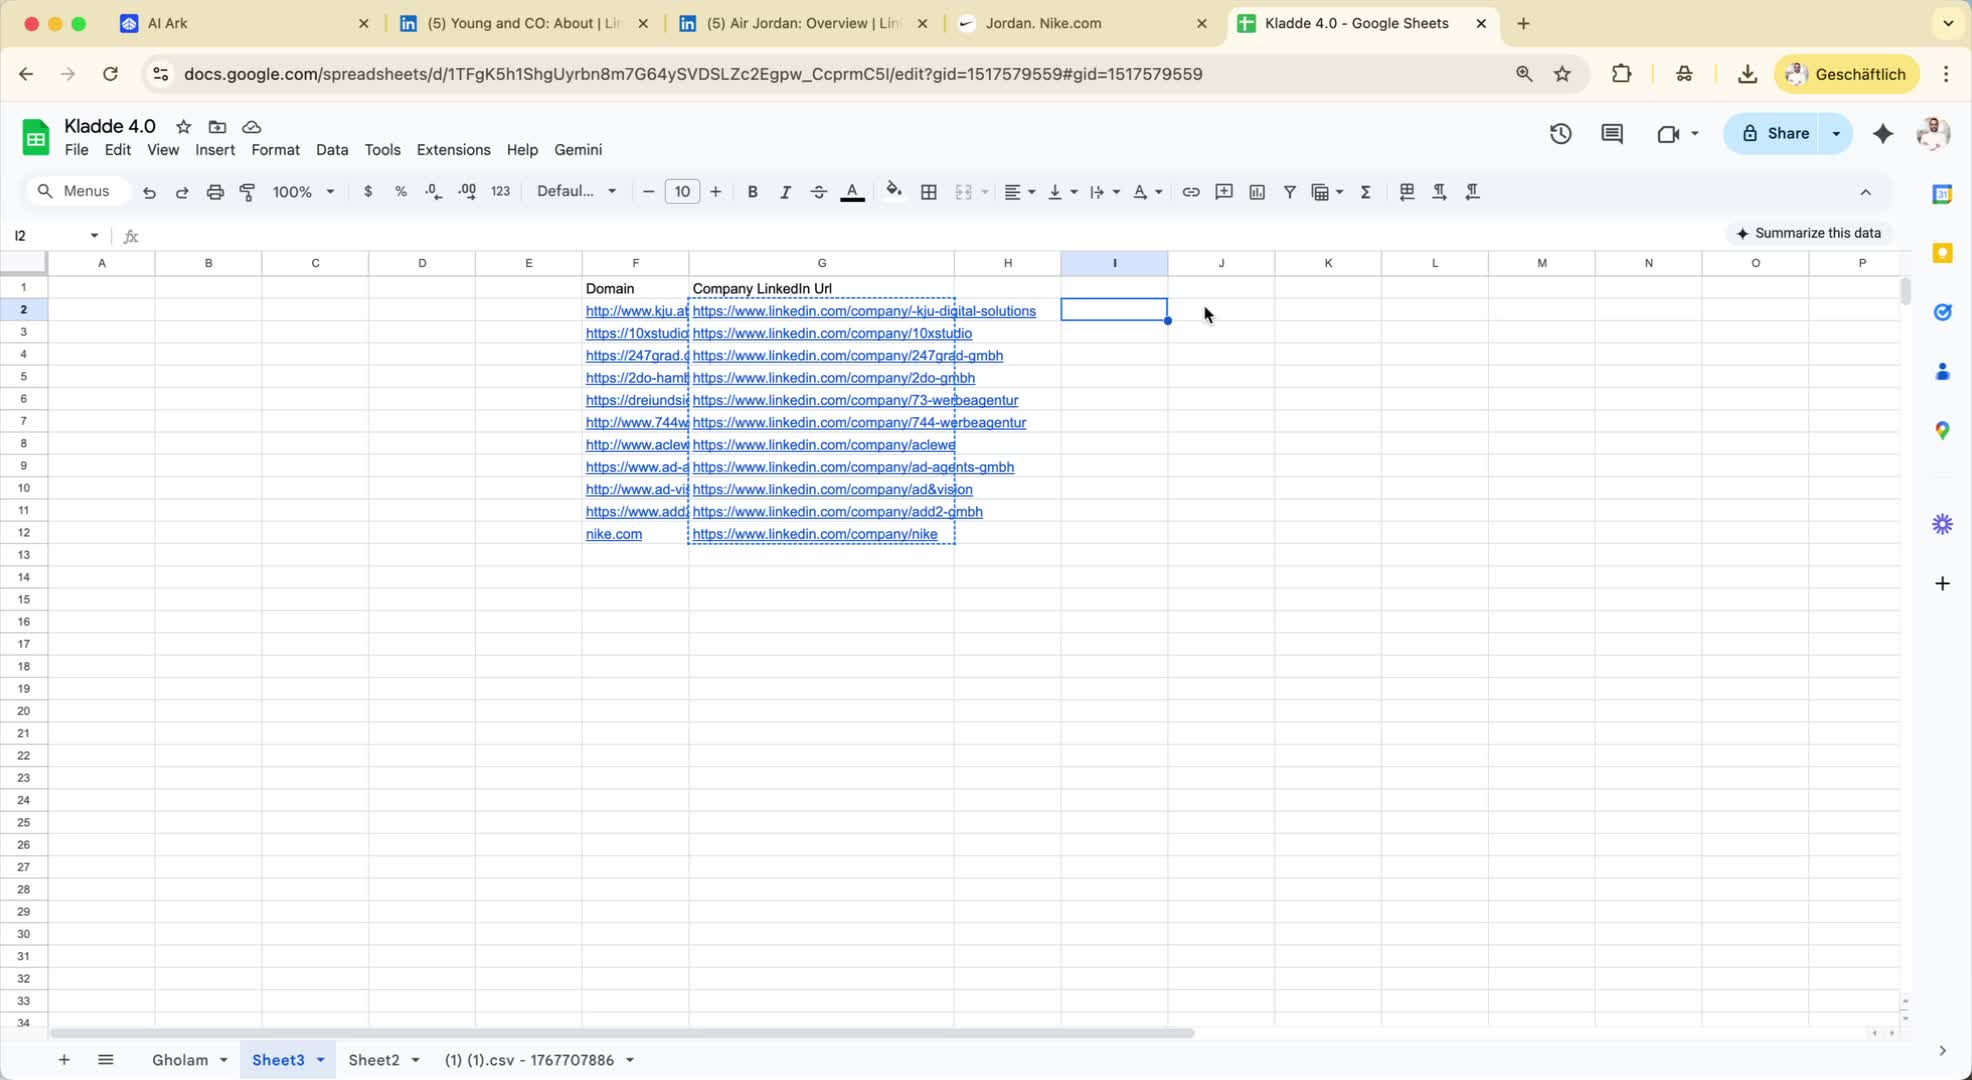Image resolution: width=1972 pixels, height=1080 pixels.
Task: Click the create filter icon
Action: point(1289,192)
